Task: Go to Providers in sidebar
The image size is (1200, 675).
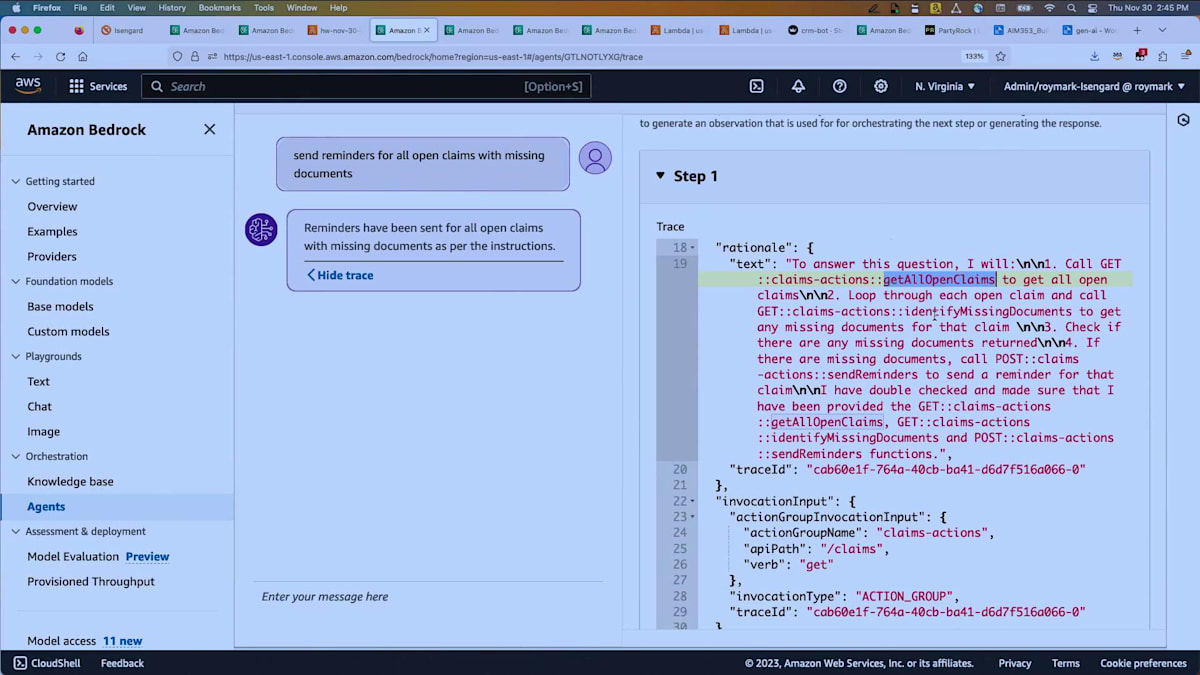Action: [x=52, y=256]
